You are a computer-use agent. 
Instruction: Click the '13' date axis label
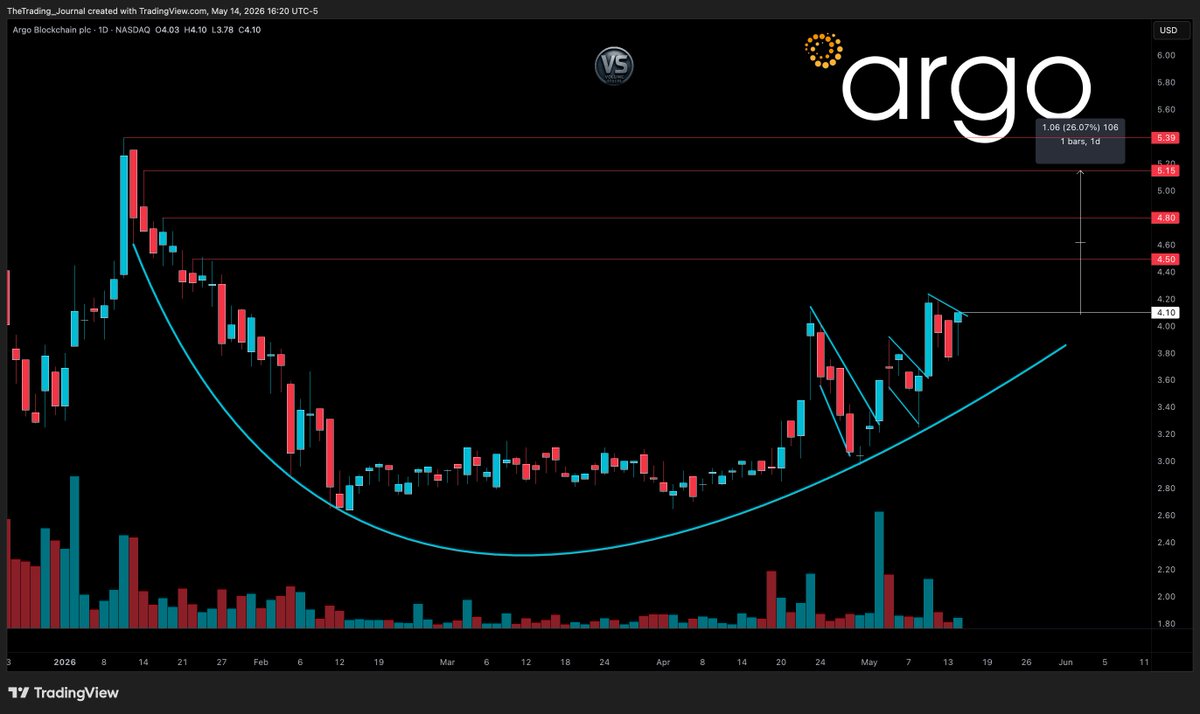coord(947,661)
